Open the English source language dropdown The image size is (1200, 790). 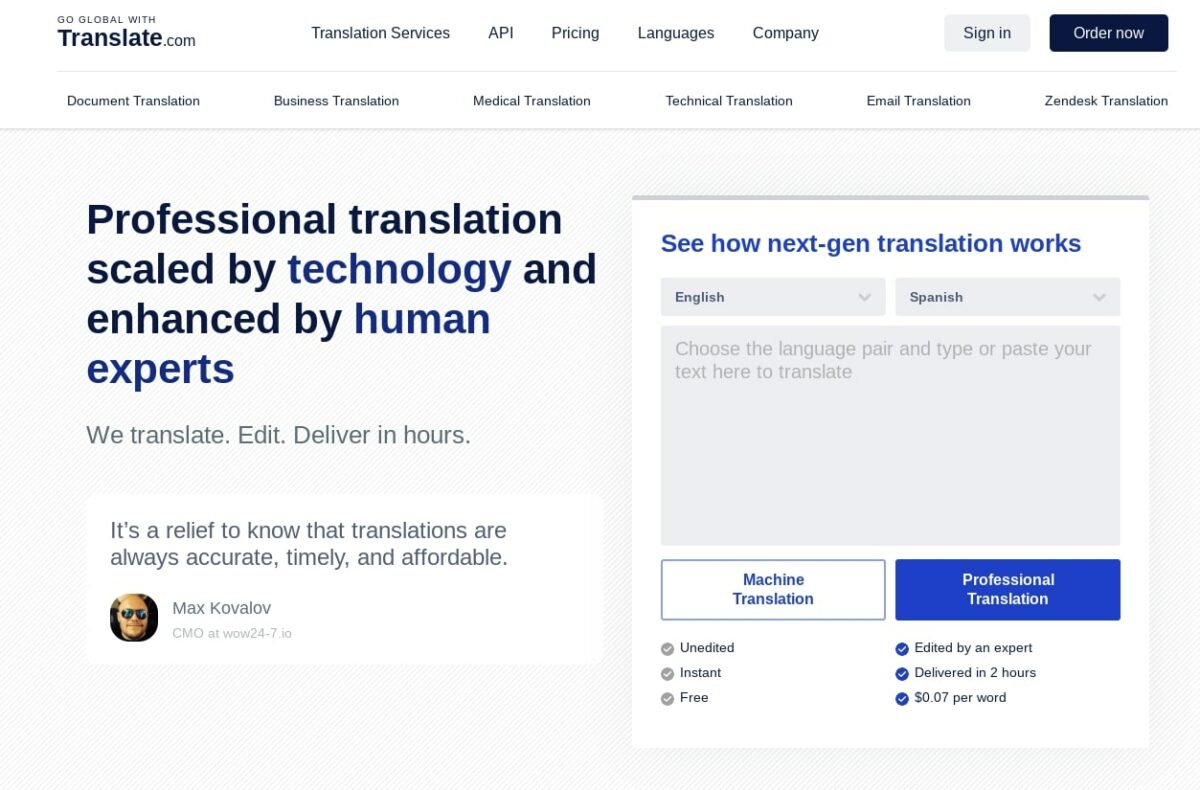[772, 297]
